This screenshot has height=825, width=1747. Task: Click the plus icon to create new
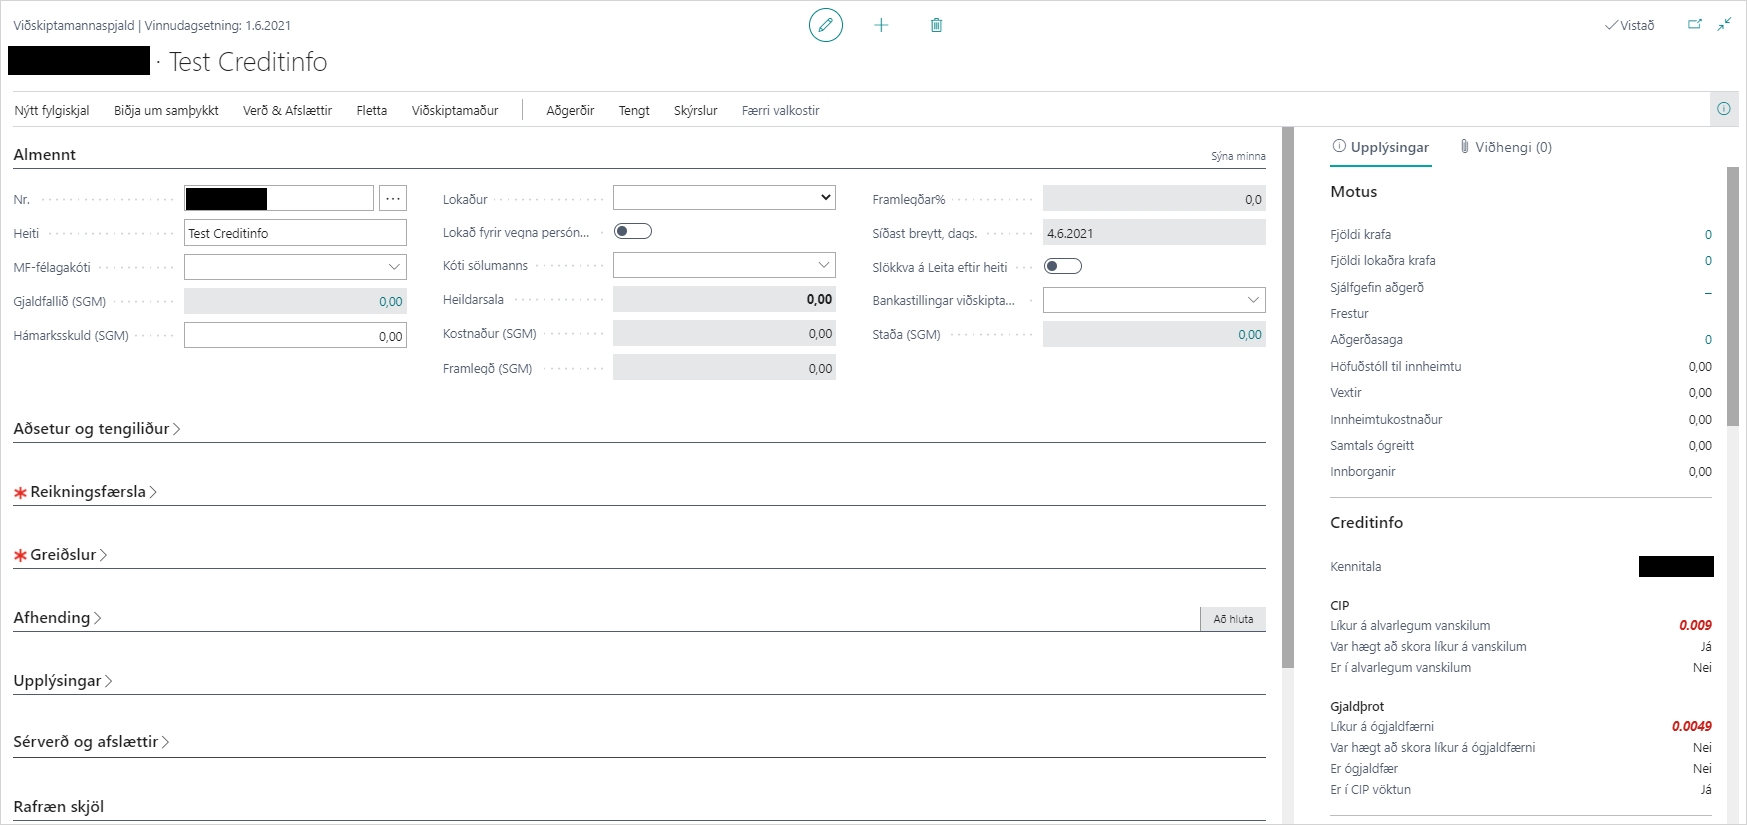[x=881, y=25]
